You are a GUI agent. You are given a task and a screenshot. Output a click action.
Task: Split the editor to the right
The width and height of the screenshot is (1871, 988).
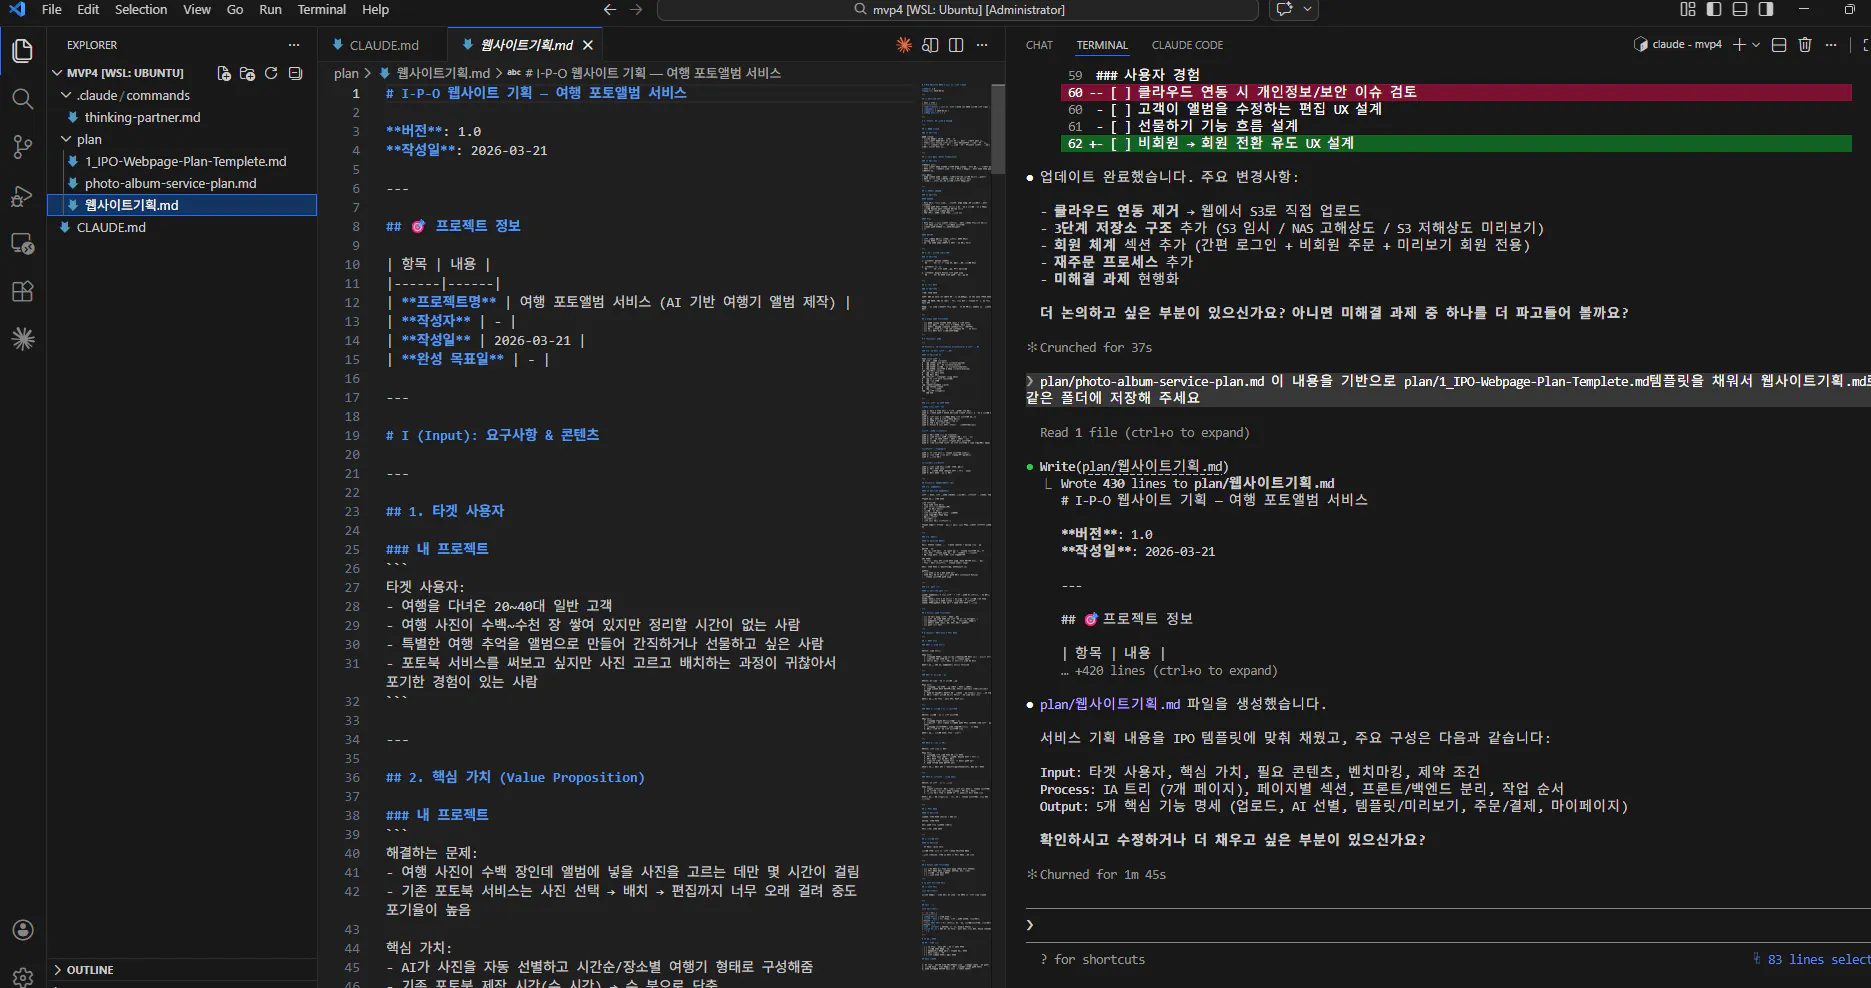pyautogui.click(x=956, y=45)
